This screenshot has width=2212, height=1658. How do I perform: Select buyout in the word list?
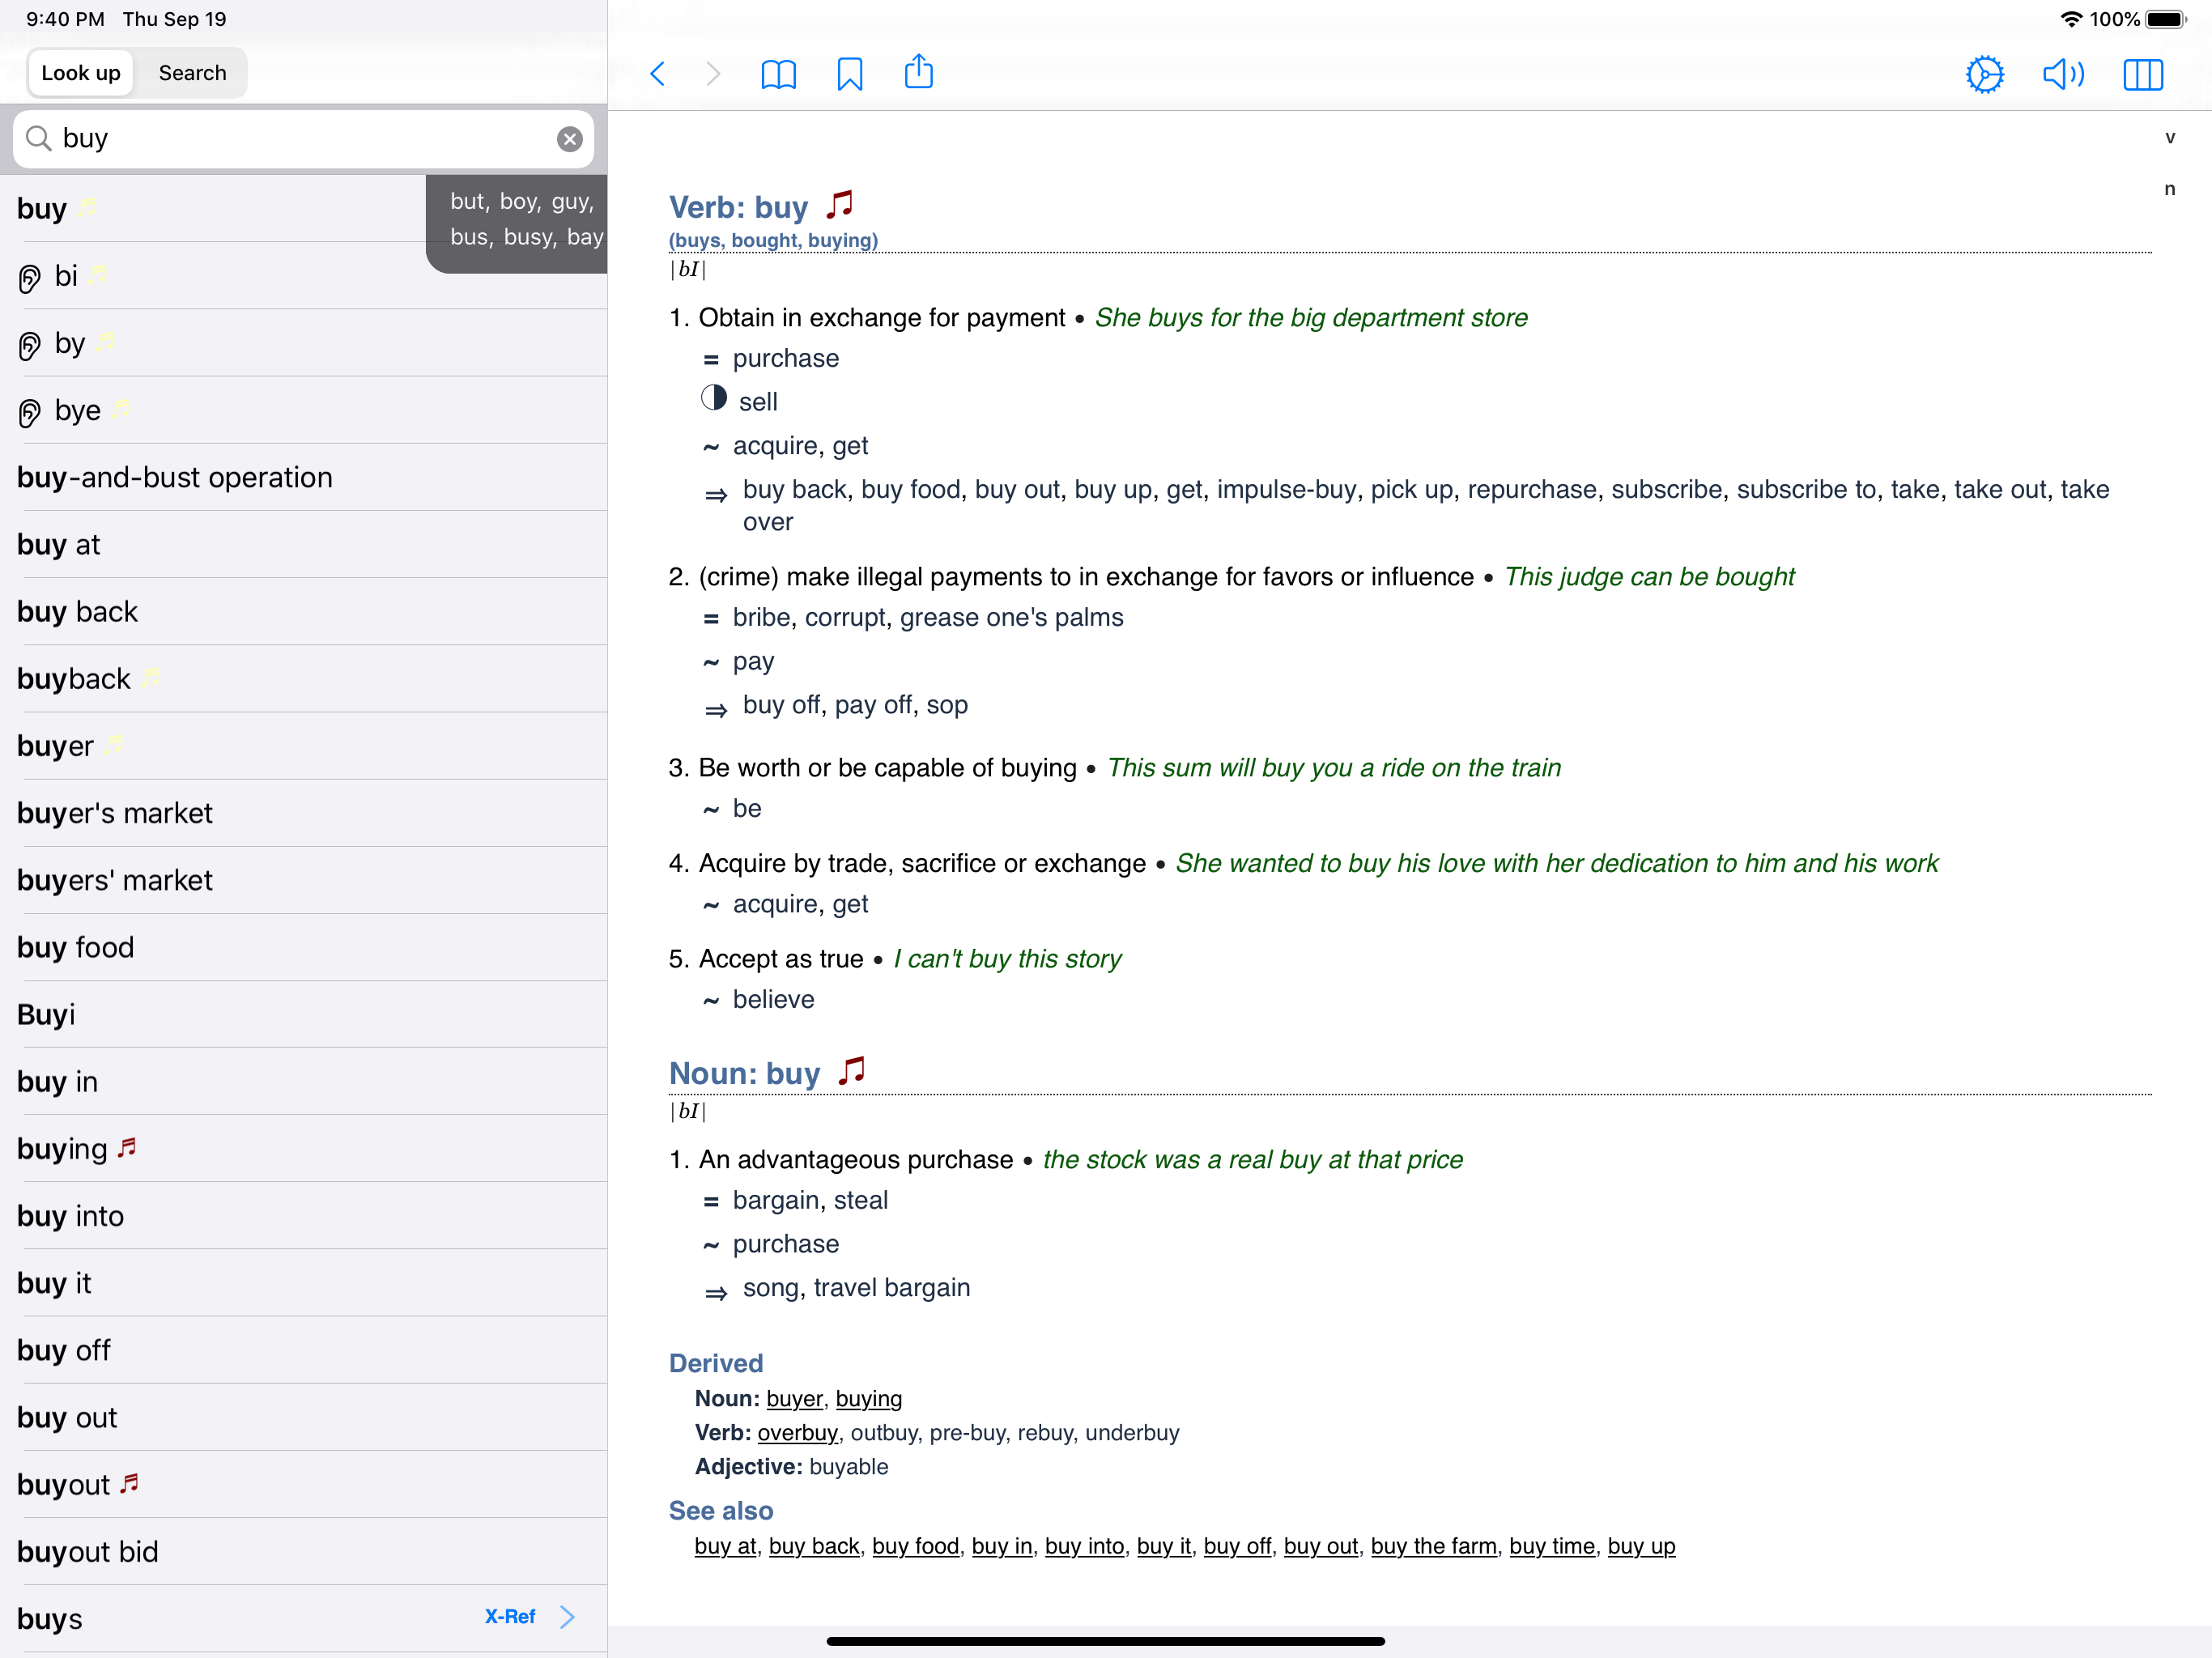tap(64, 1485)
